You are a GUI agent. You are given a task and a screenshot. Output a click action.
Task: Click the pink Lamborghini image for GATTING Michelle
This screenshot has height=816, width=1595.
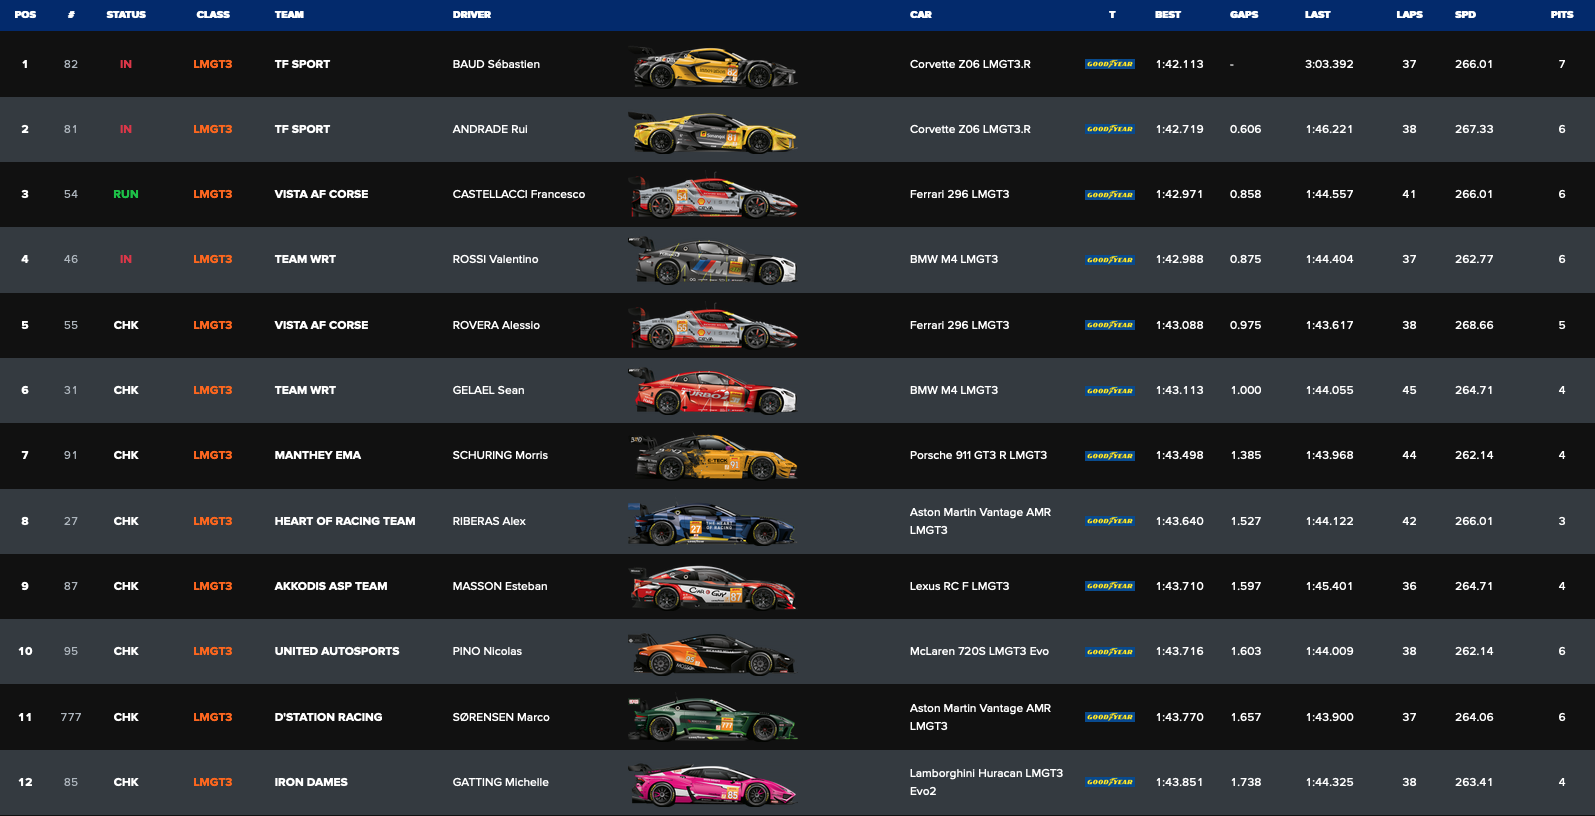click(713, 784)
